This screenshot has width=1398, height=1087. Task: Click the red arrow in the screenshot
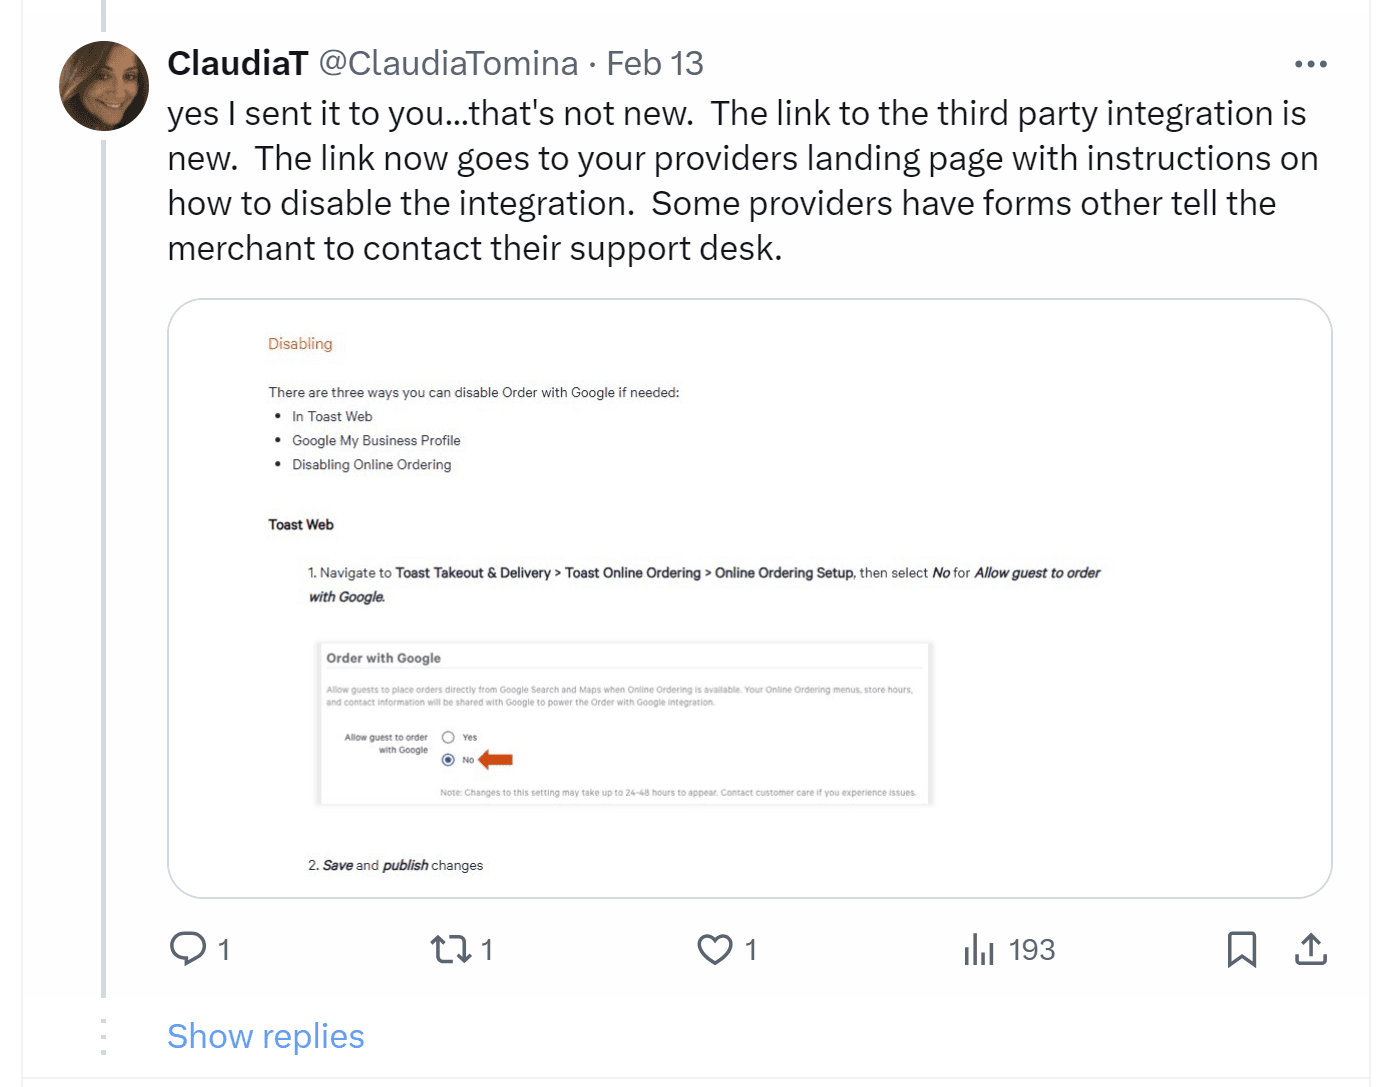click(496, 760)
